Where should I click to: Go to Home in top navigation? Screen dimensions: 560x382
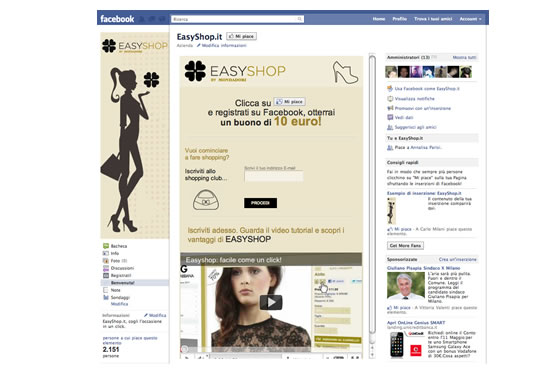point(379,19)
